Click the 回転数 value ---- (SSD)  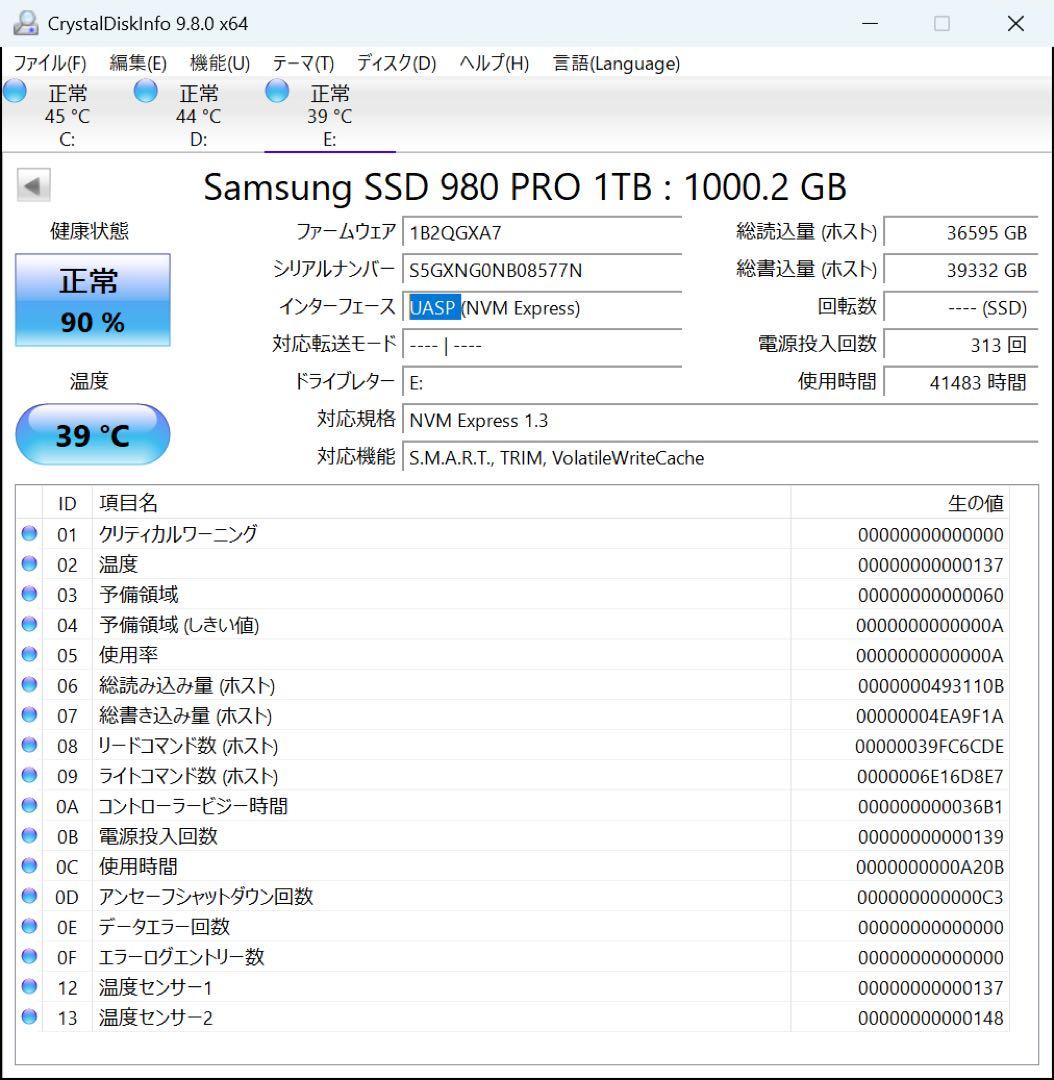[961, 307]
